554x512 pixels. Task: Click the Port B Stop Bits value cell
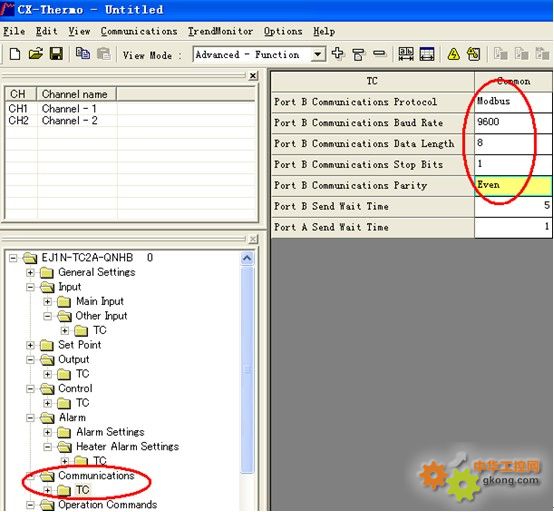513,164
